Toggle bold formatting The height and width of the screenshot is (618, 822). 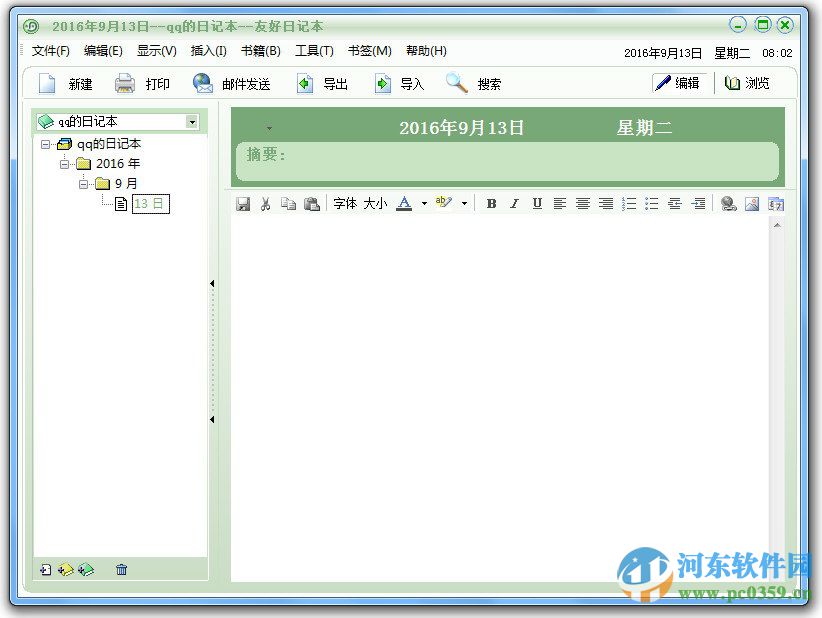(491, 203)
